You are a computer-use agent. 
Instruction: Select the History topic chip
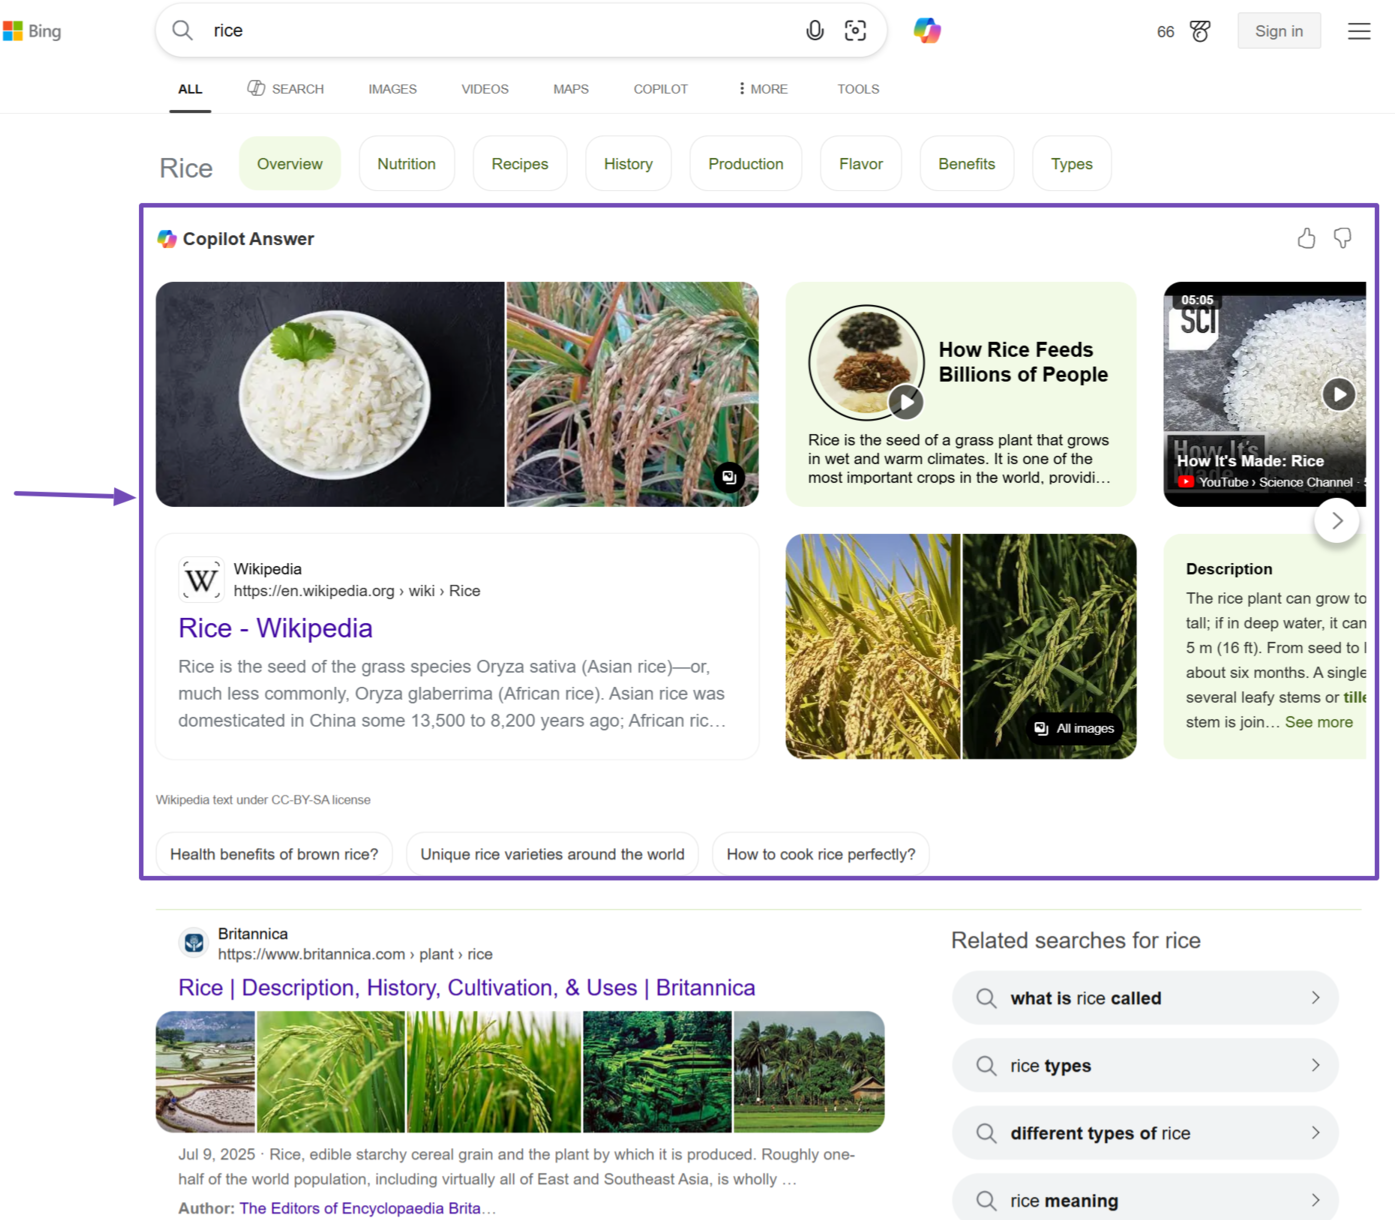pyautogui.click(x=628, y=164)
